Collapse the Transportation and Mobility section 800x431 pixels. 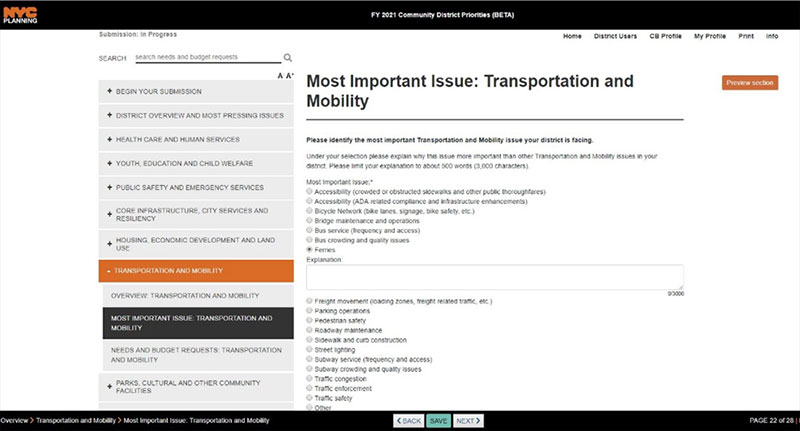coord(196,271)
